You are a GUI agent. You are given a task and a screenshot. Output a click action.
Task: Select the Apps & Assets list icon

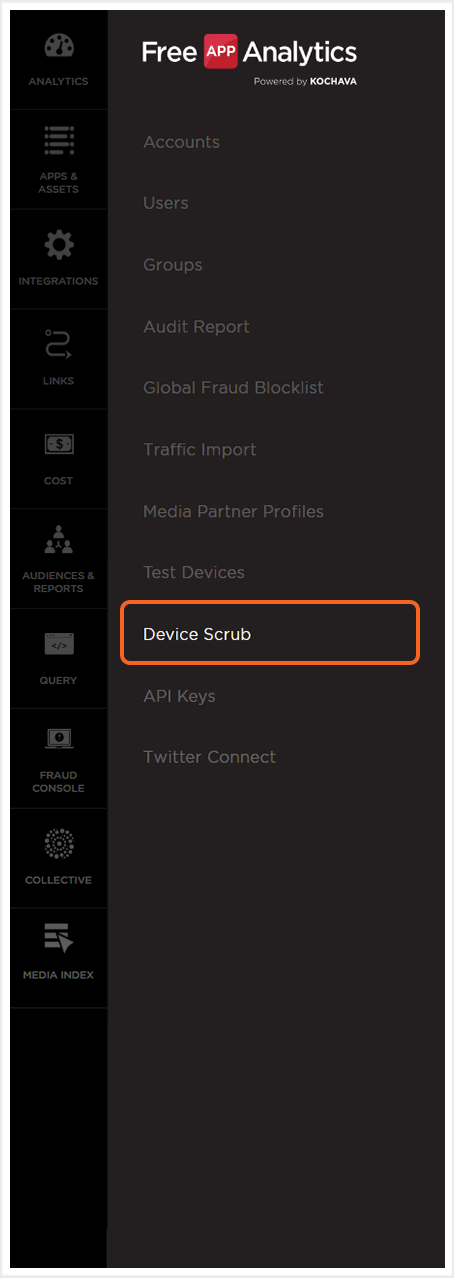pyautogui.click(x=58, y=141)
